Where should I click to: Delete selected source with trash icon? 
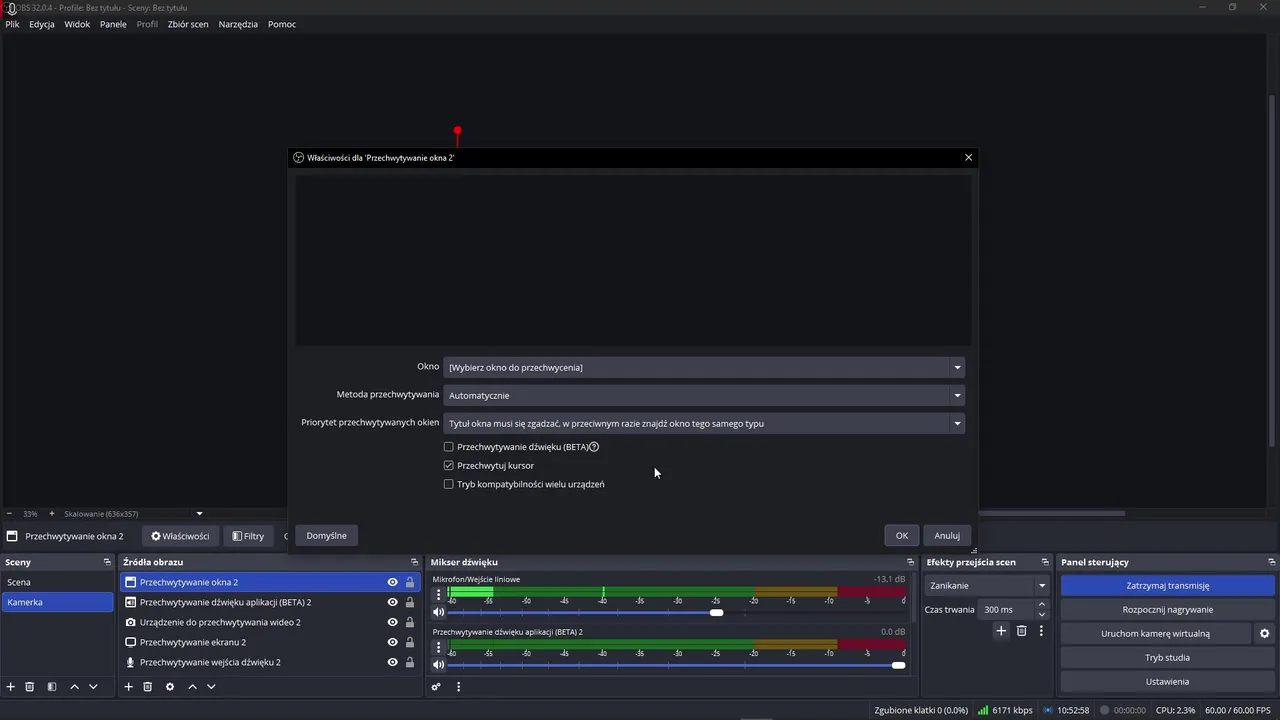[147, 687]
